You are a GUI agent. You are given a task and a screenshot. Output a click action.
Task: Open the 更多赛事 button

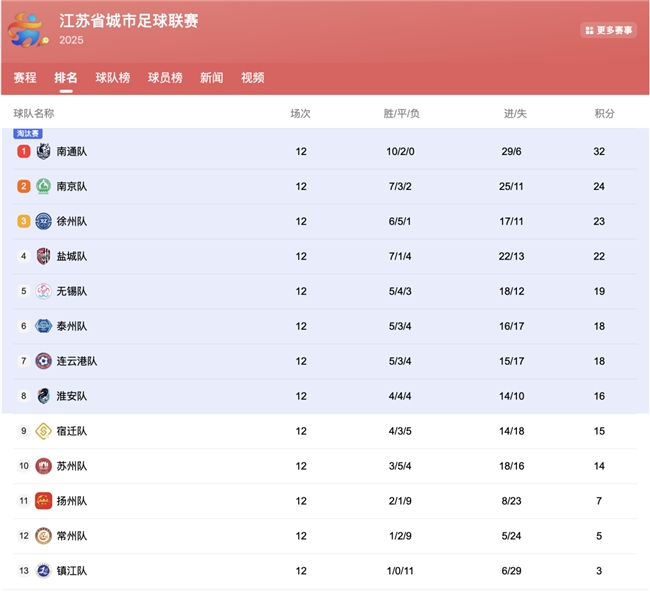(608, 31)
